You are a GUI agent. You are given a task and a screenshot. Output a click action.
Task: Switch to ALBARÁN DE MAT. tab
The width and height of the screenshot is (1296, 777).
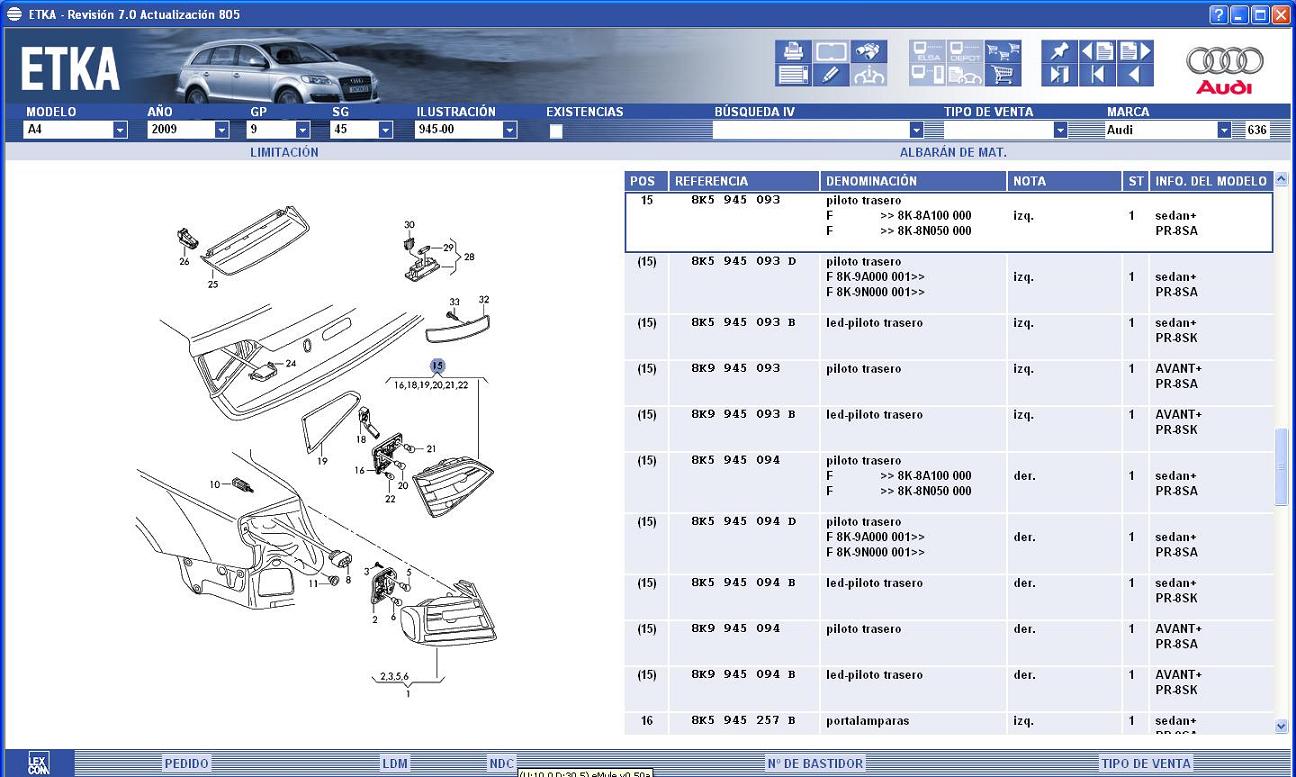[953, 153]
